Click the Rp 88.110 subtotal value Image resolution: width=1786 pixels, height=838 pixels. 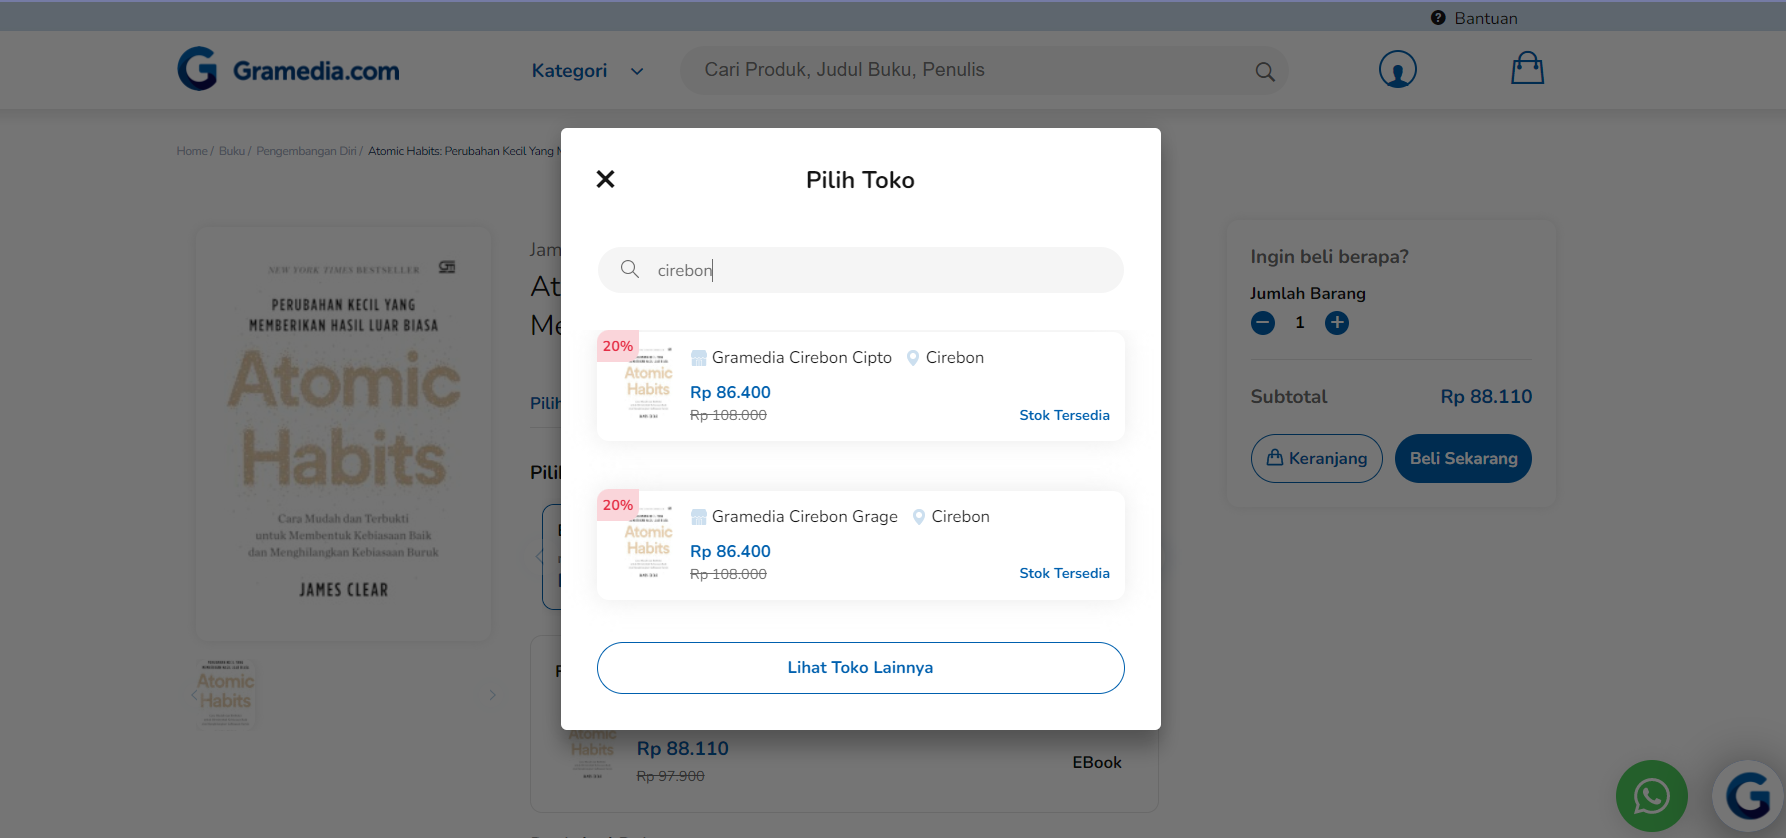(1486, 396)
